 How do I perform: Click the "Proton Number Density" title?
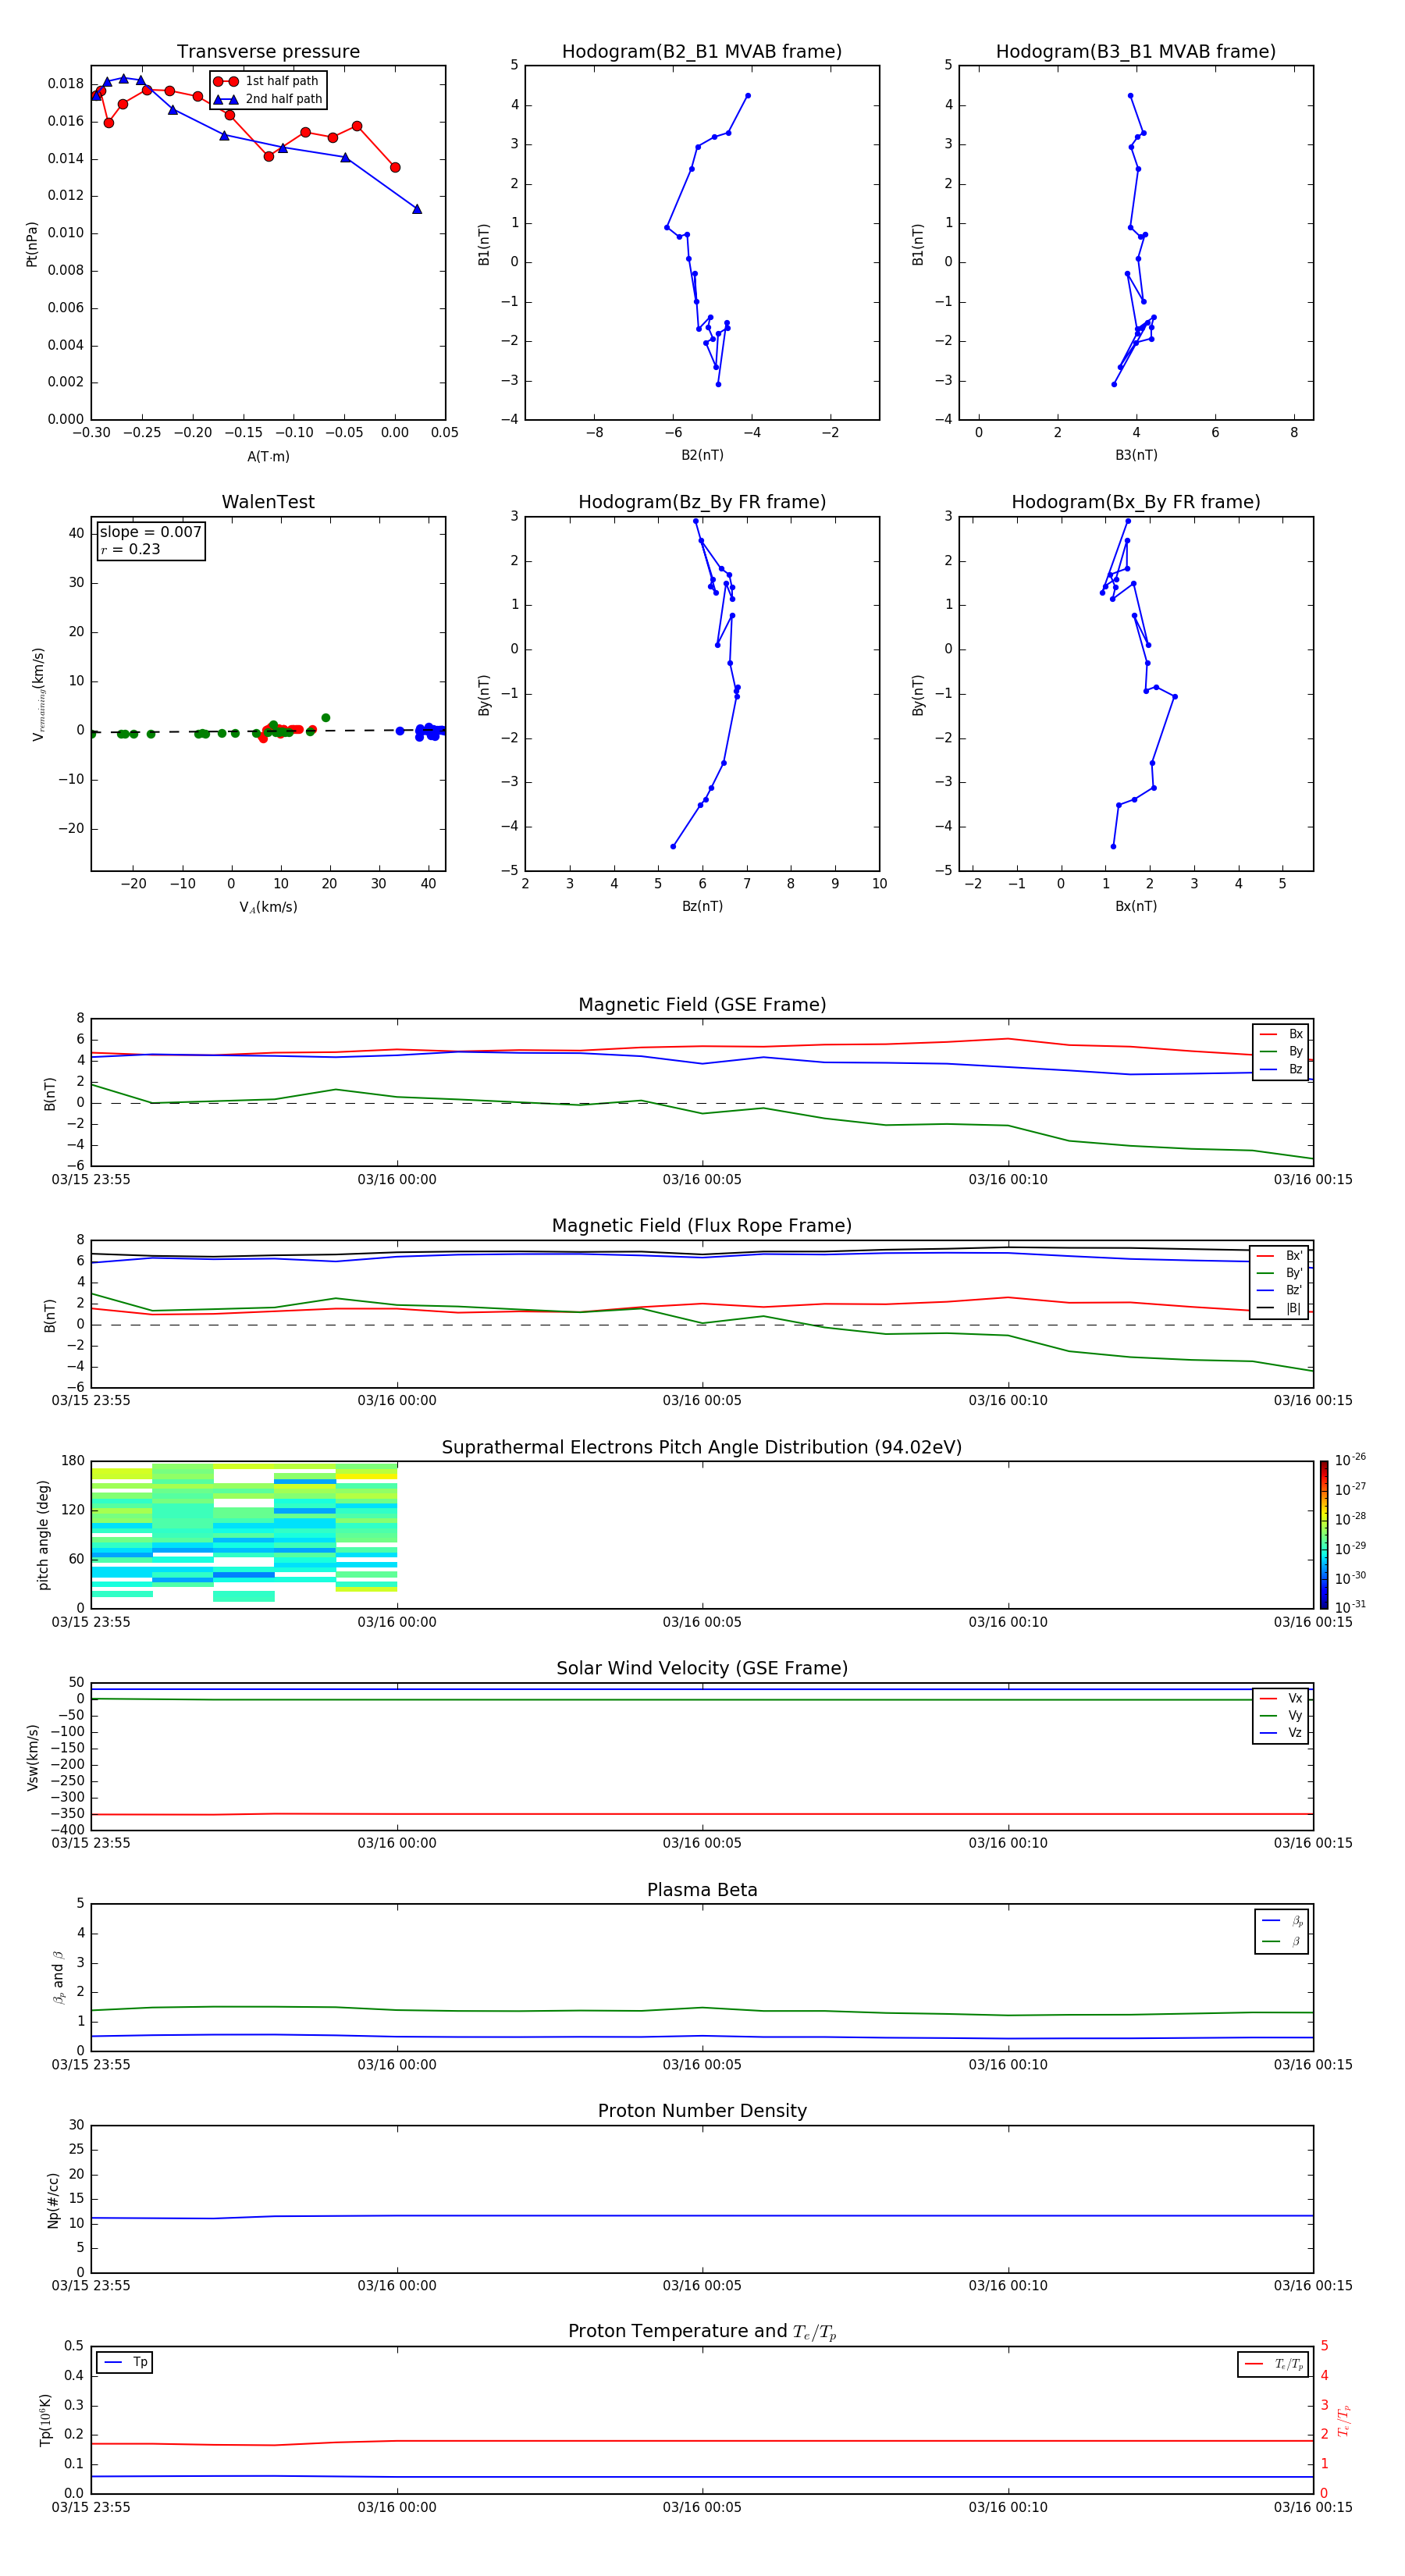(x=702, y=2111)
